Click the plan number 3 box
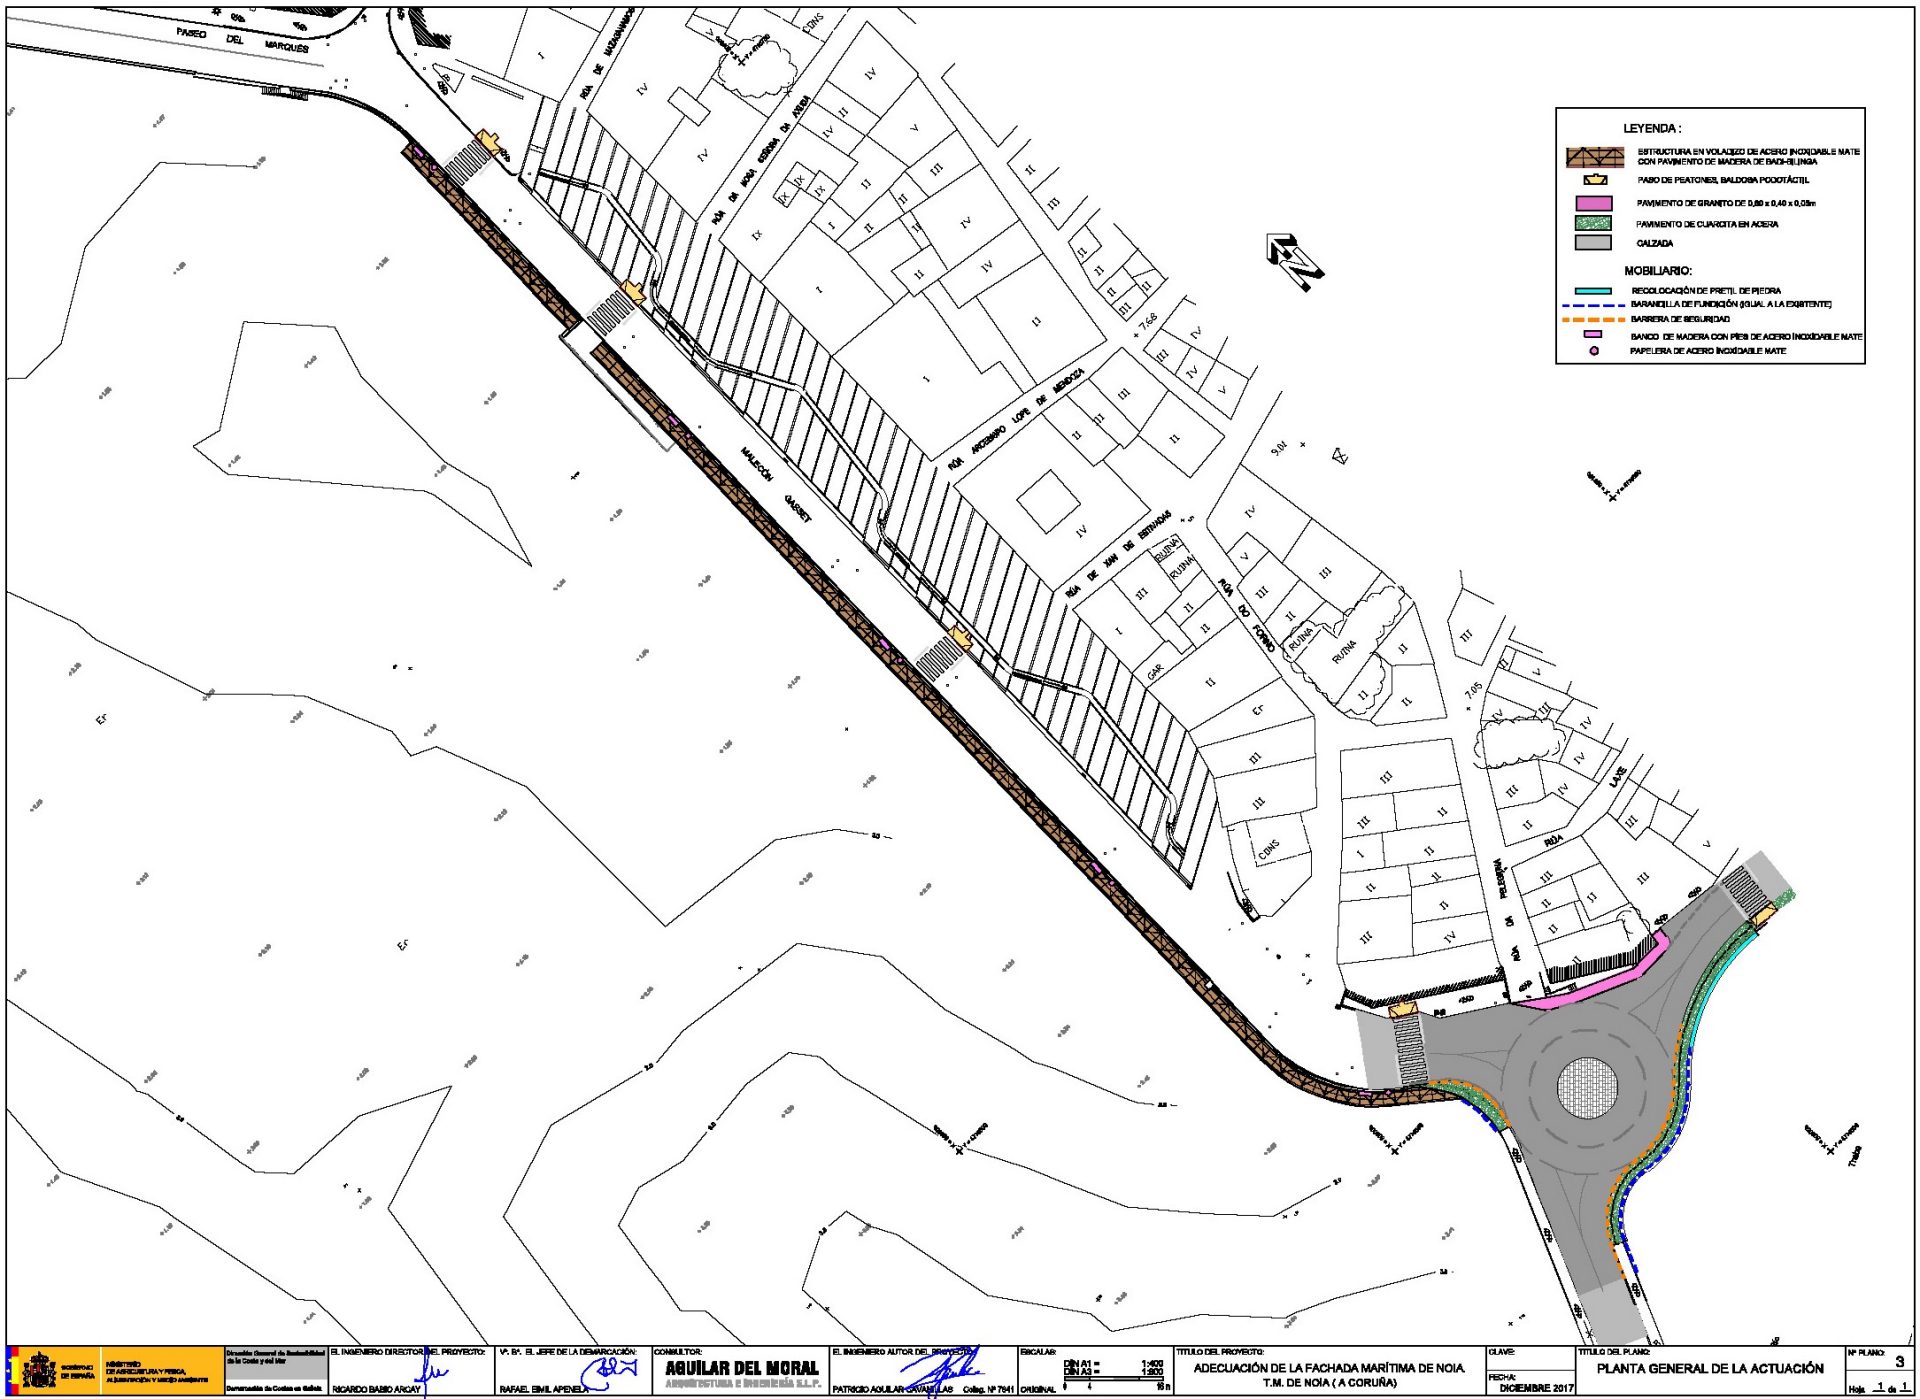 coord(1899,1362)
